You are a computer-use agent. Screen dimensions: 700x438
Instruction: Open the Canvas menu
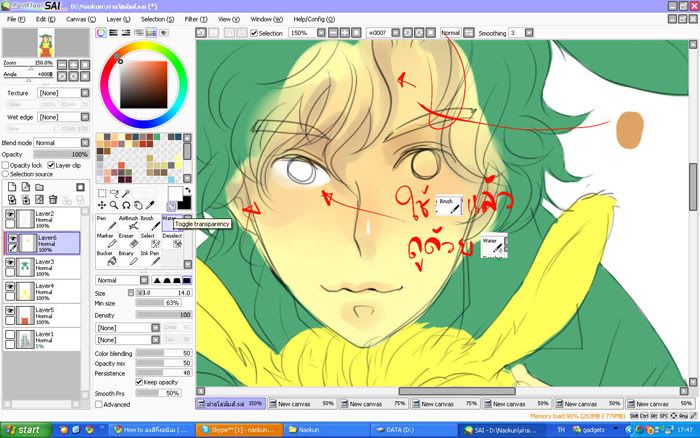tap(78, 18)
